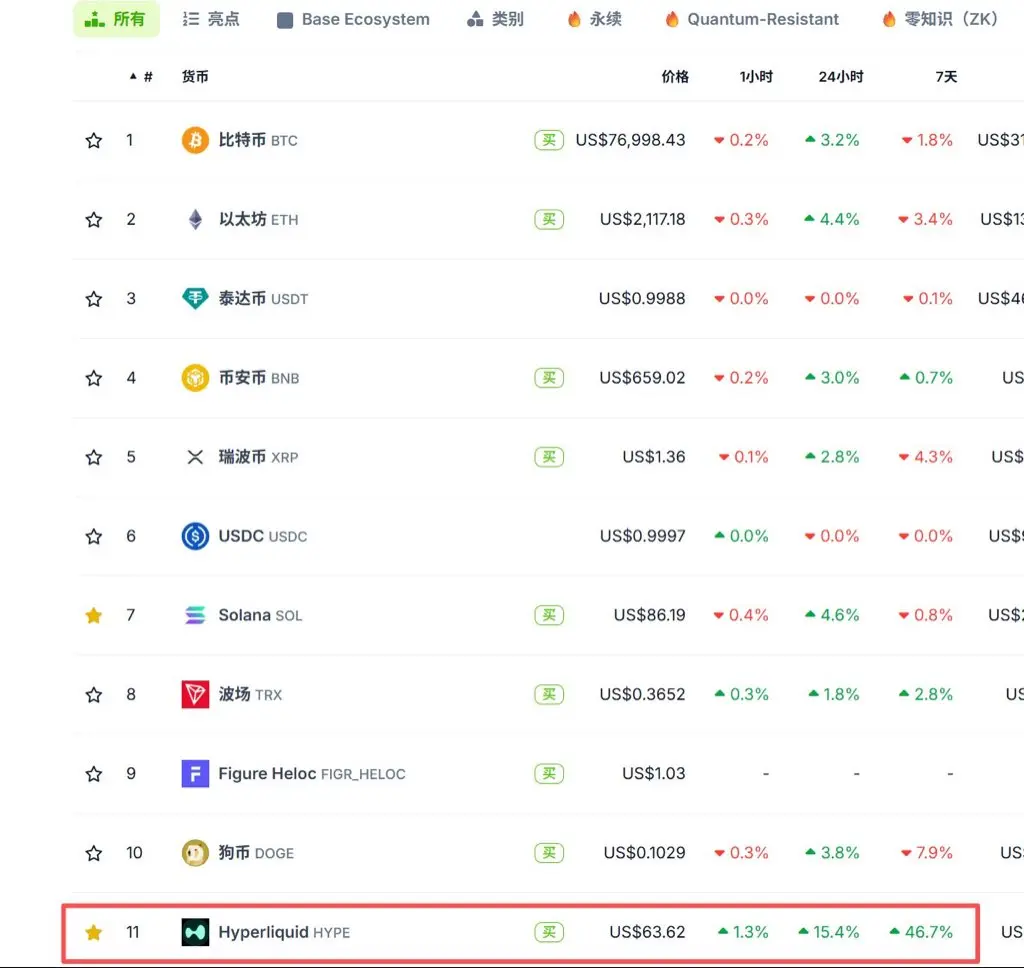The width and height of the screenshot is (1024, 968).
Task: Open the 零知识 (ZK) tab
Action: coord(940,19)
